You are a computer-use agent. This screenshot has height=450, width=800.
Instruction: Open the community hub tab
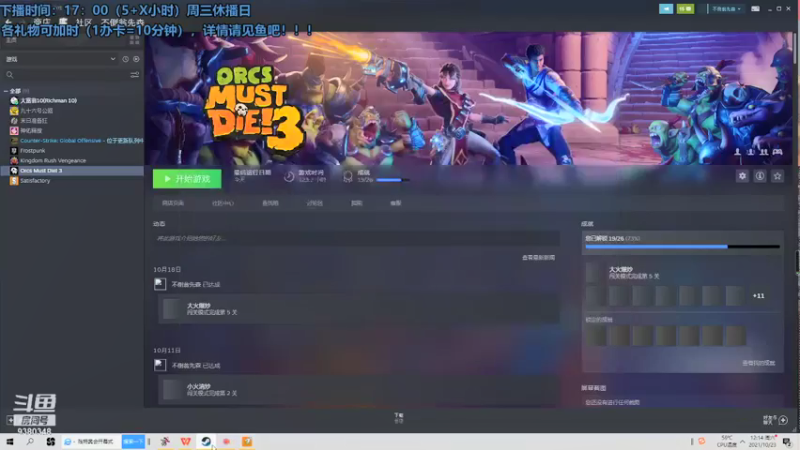[222, 203]
